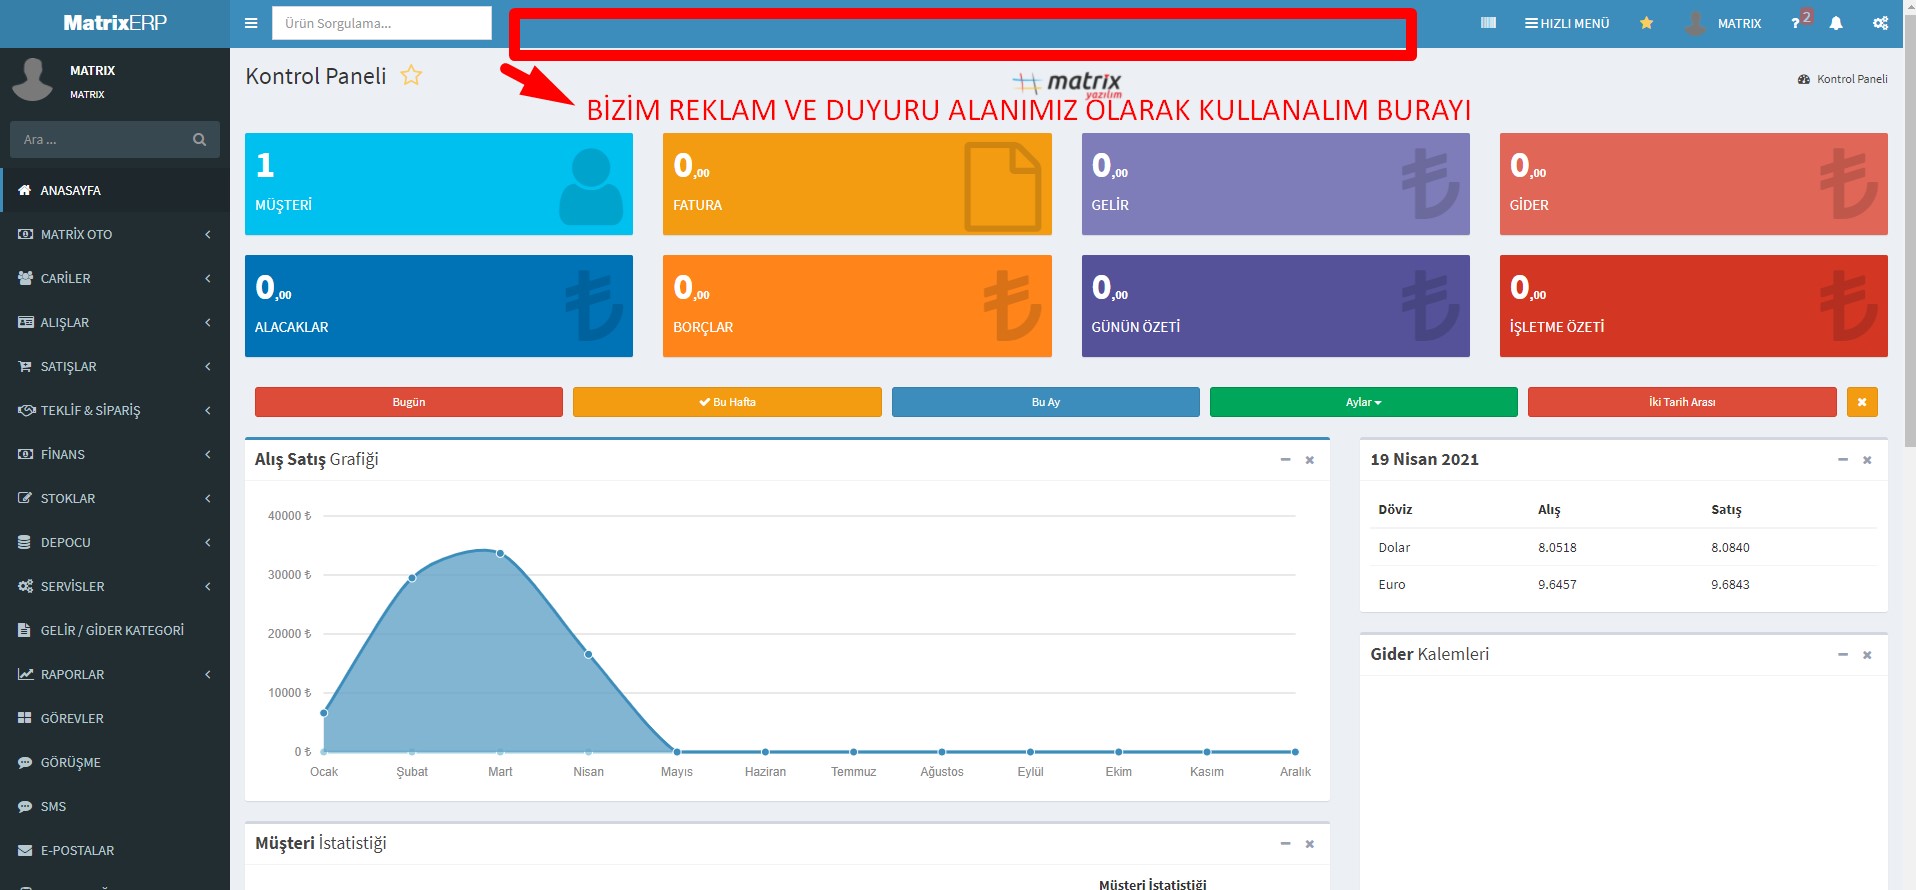Screen dimensions: 1916x890
Task: Open the Aylar dropdown filter
Action: click(x=1363, y=402)
